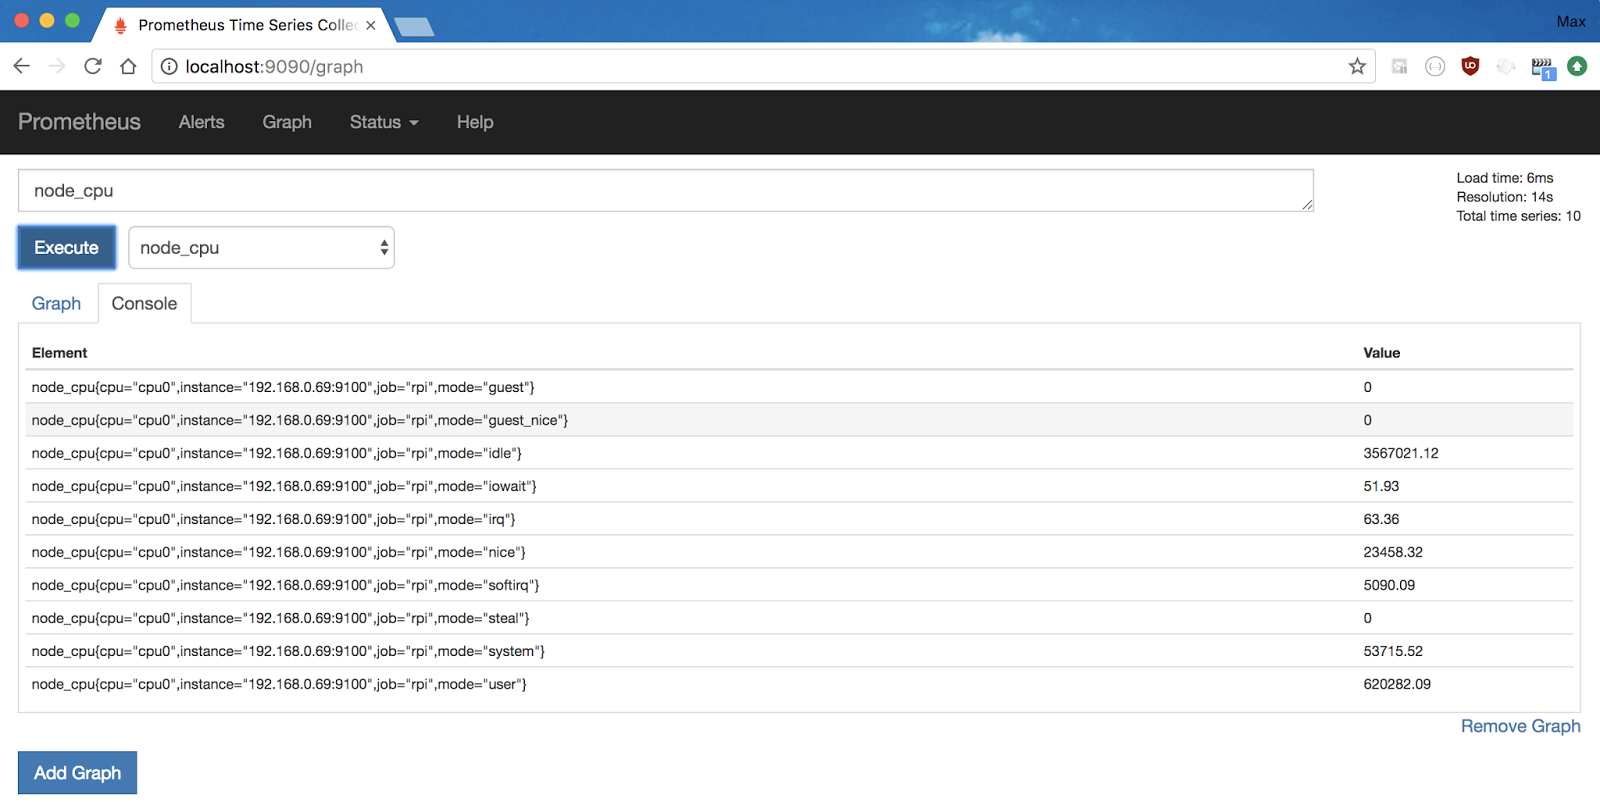
Task: Select the mode="softirq" element row
Action: click(799, 585)
